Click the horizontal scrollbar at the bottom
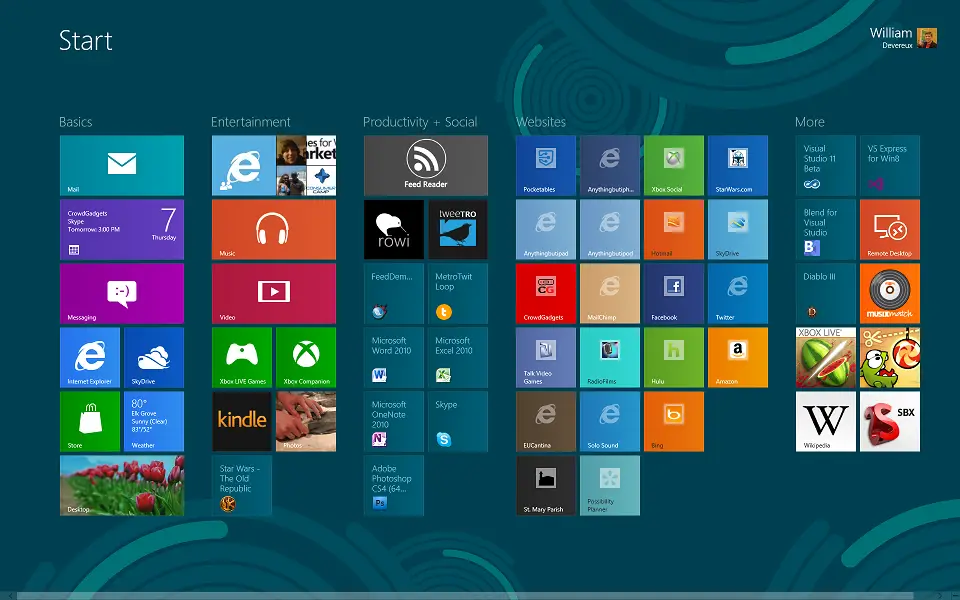The image size is (960, 600). pos(465,596)
